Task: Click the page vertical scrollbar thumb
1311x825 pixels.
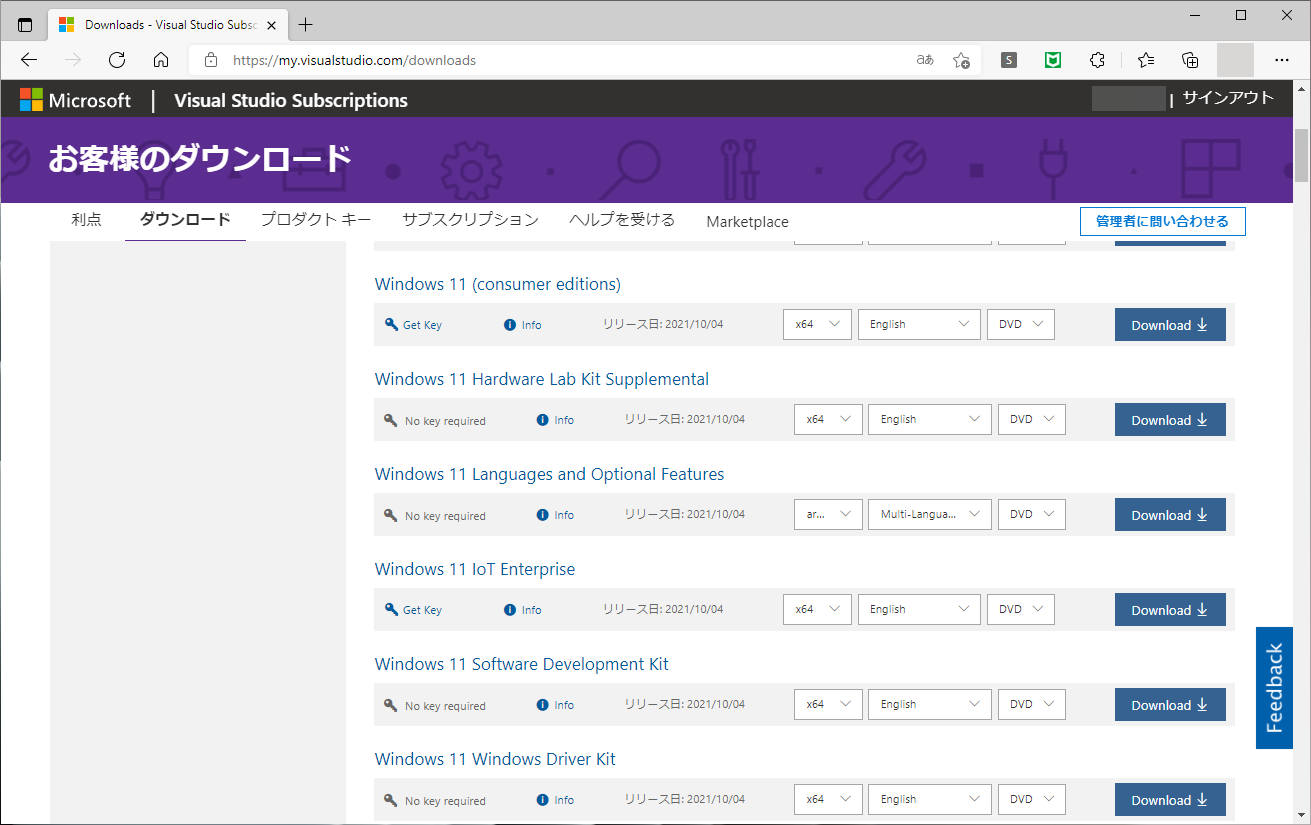Action: (1302, 156)
